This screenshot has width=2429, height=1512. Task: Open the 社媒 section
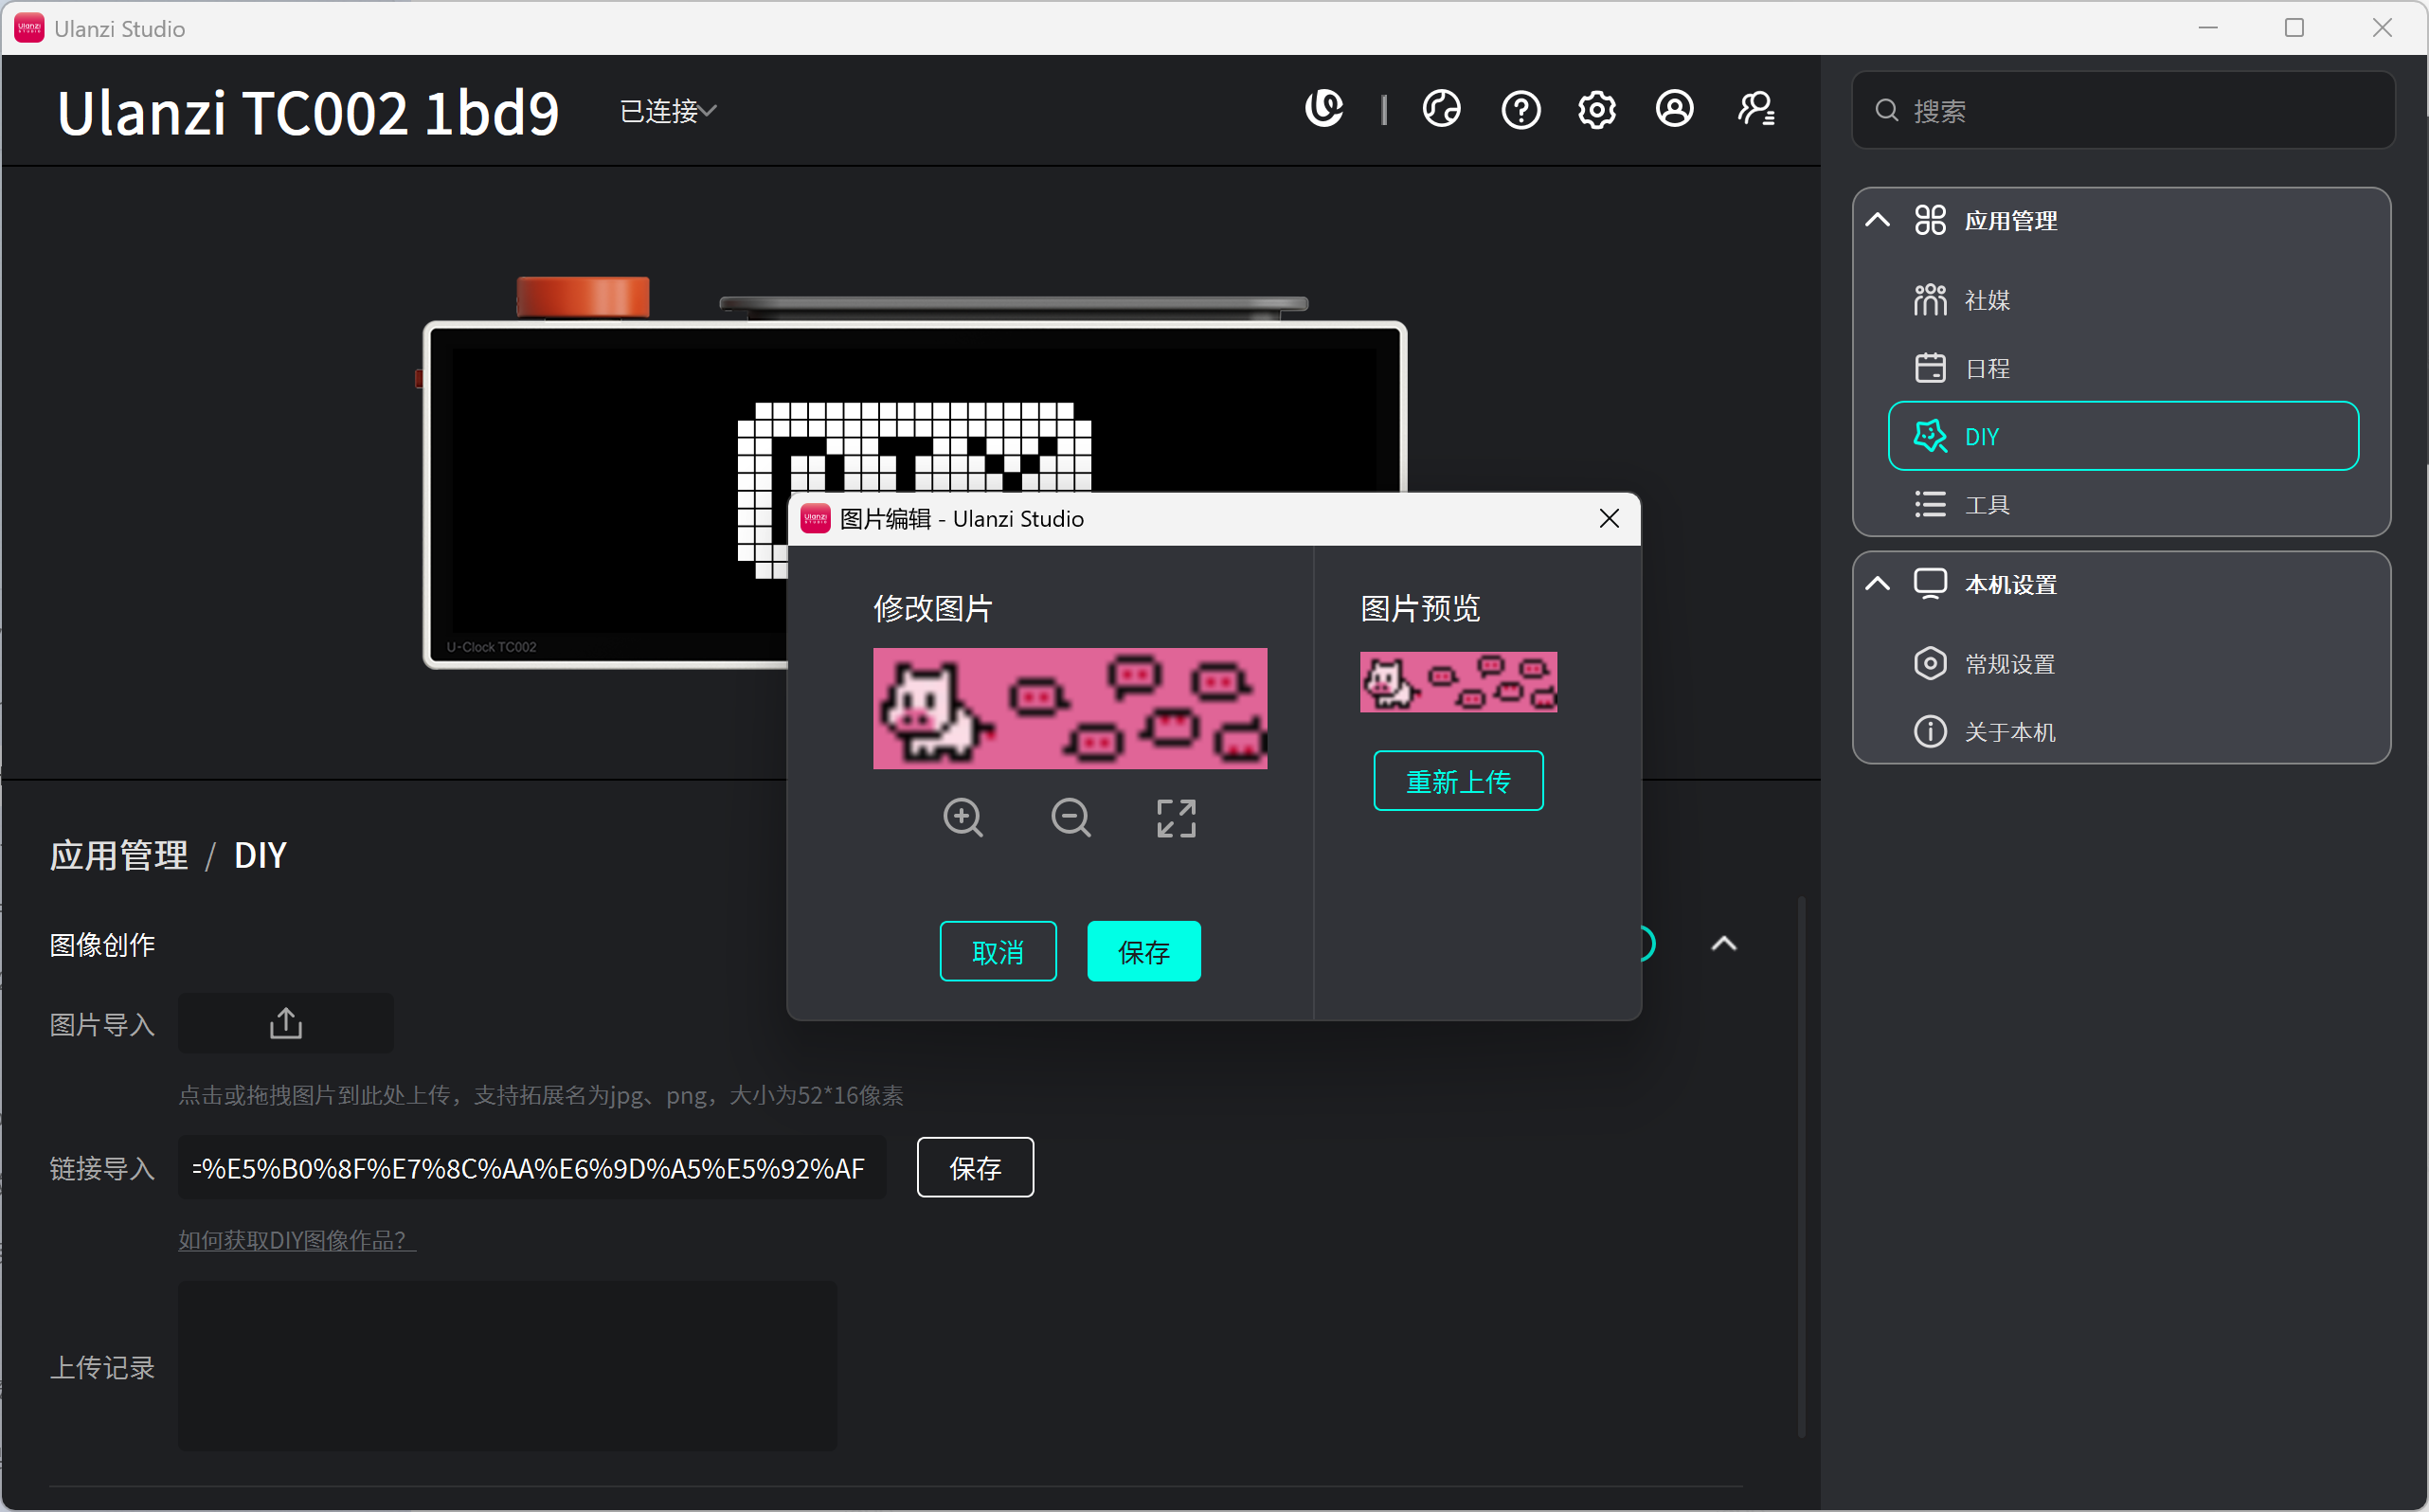tap(2123, 300)
